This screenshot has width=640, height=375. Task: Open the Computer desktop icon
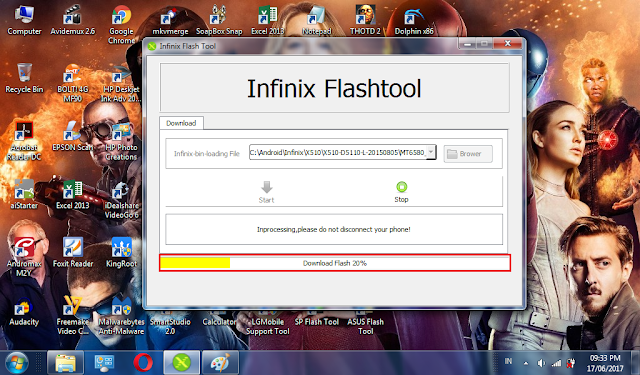pos(24,20)
